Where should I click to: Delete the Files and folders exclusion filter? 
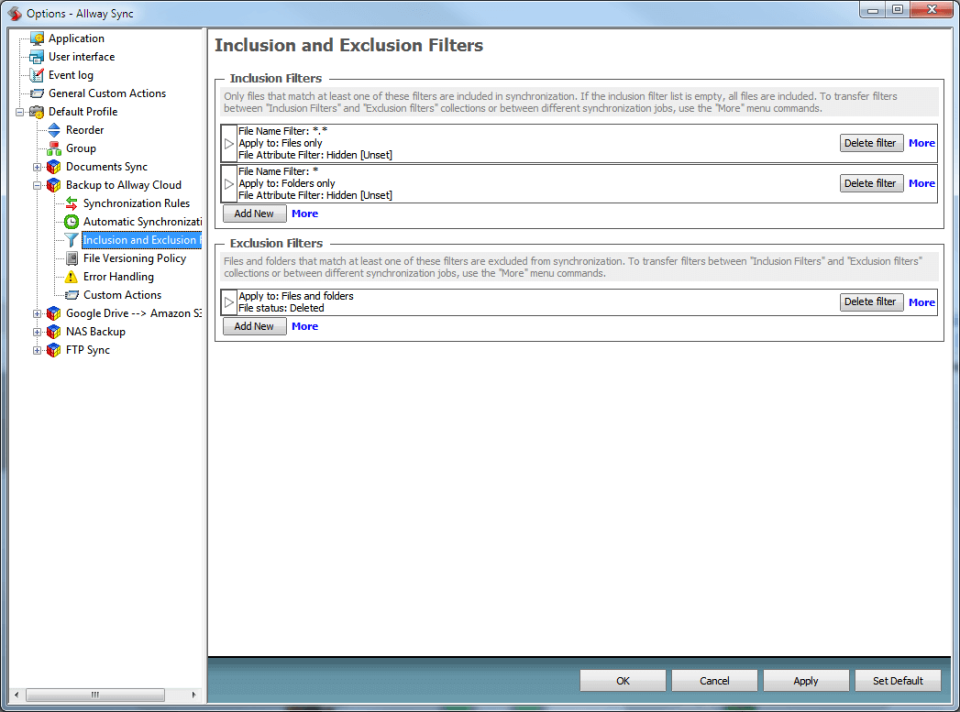(870, 301)
